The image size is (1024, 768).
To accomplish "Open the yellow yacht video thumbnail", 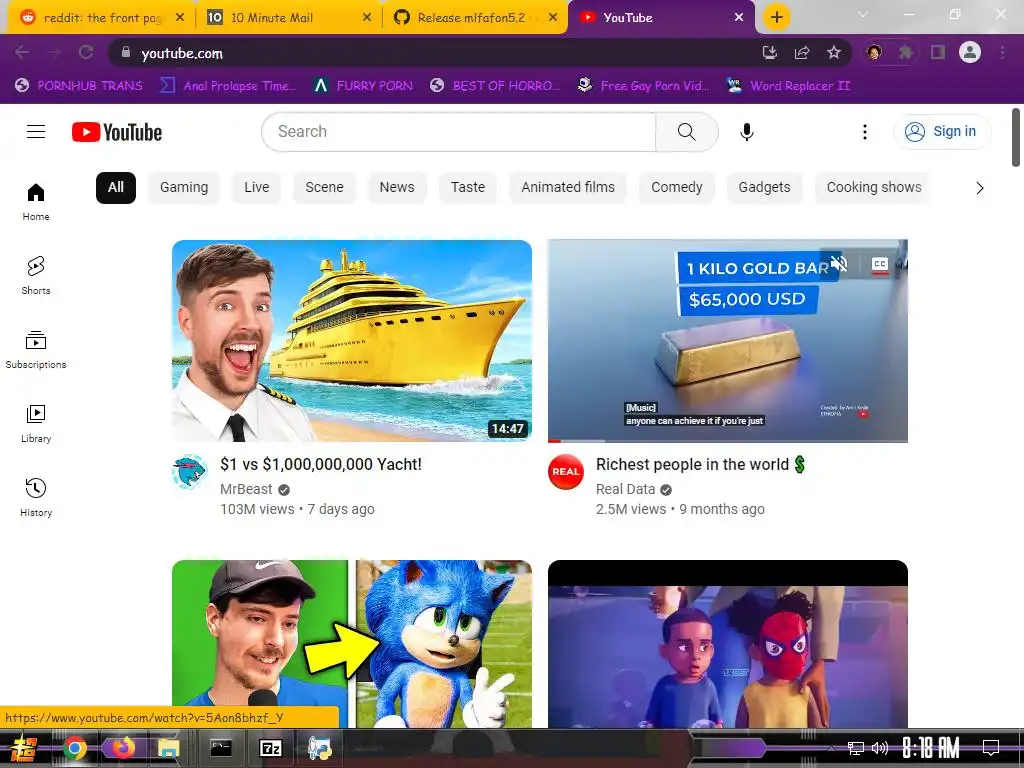I will click(x=352, y=341).
